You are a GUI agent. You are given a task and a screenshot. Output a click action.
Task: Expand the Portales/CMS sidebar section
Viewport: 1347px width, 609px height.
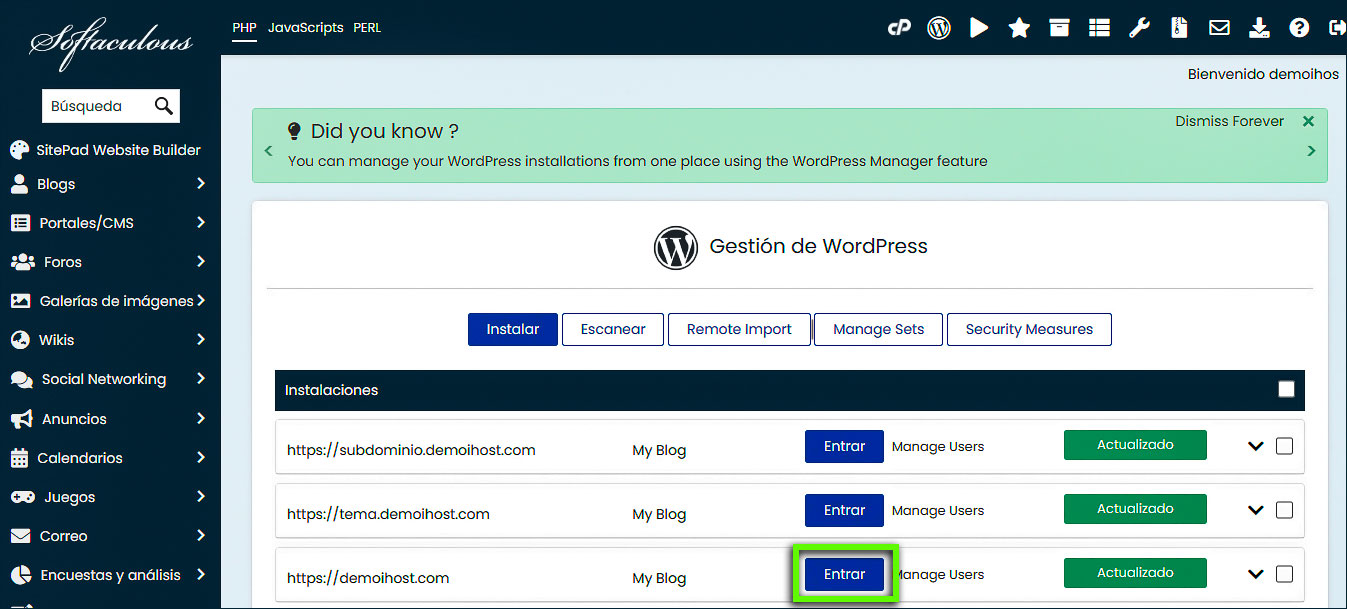tap(110, 222)
